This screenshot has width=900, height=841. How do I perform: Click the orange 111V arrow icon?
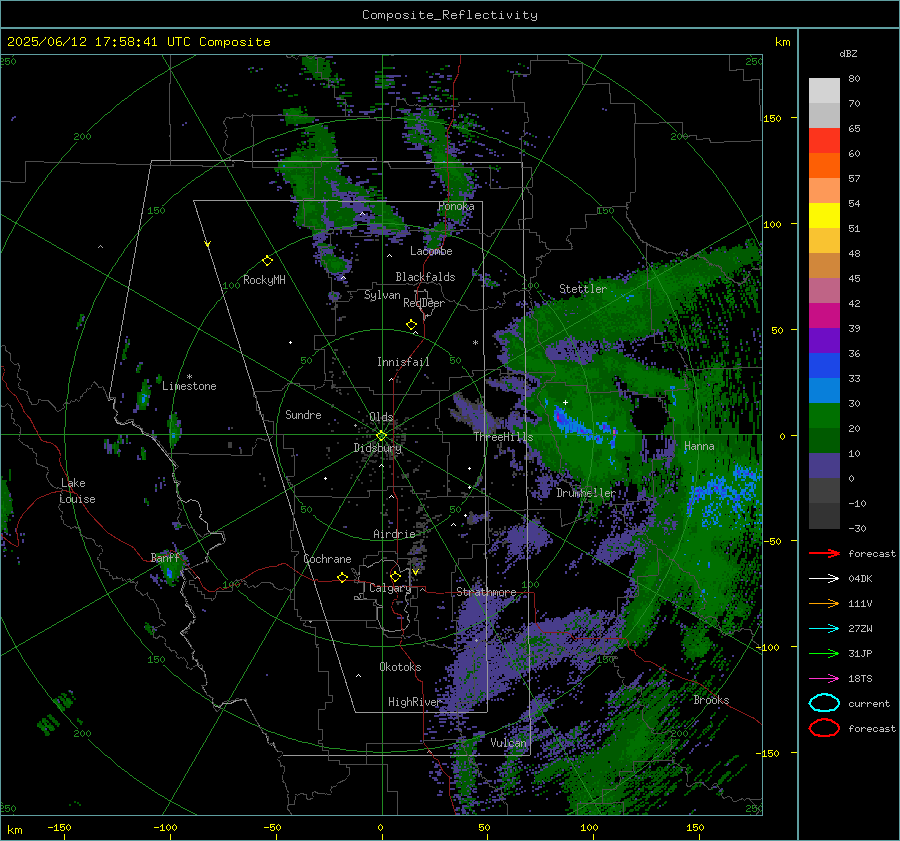[x=824, y=603]
